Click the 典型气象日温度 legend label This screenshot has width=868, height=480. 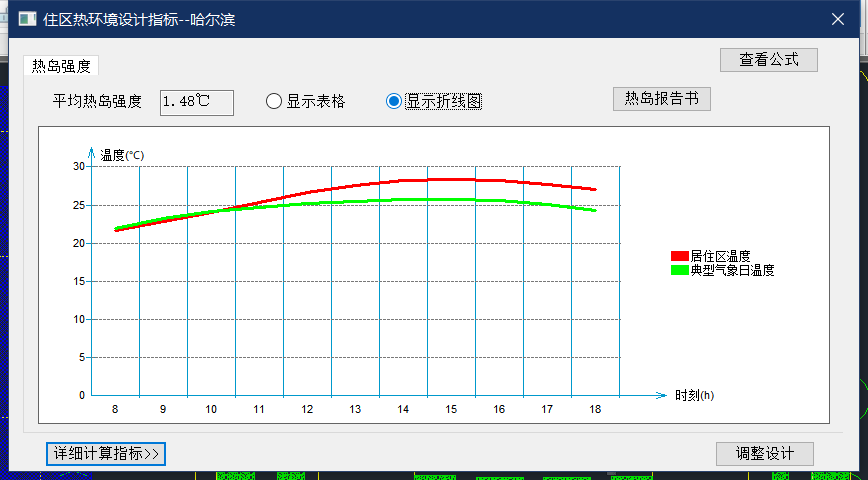tap(732, 270)
